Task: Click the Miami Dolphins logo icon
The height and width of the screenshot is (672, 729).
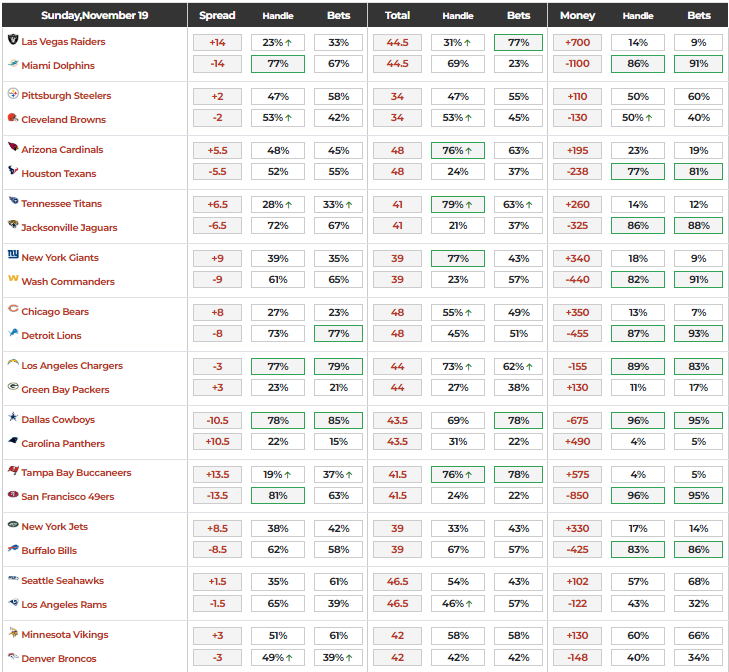Action: click(x=13, y=63)
